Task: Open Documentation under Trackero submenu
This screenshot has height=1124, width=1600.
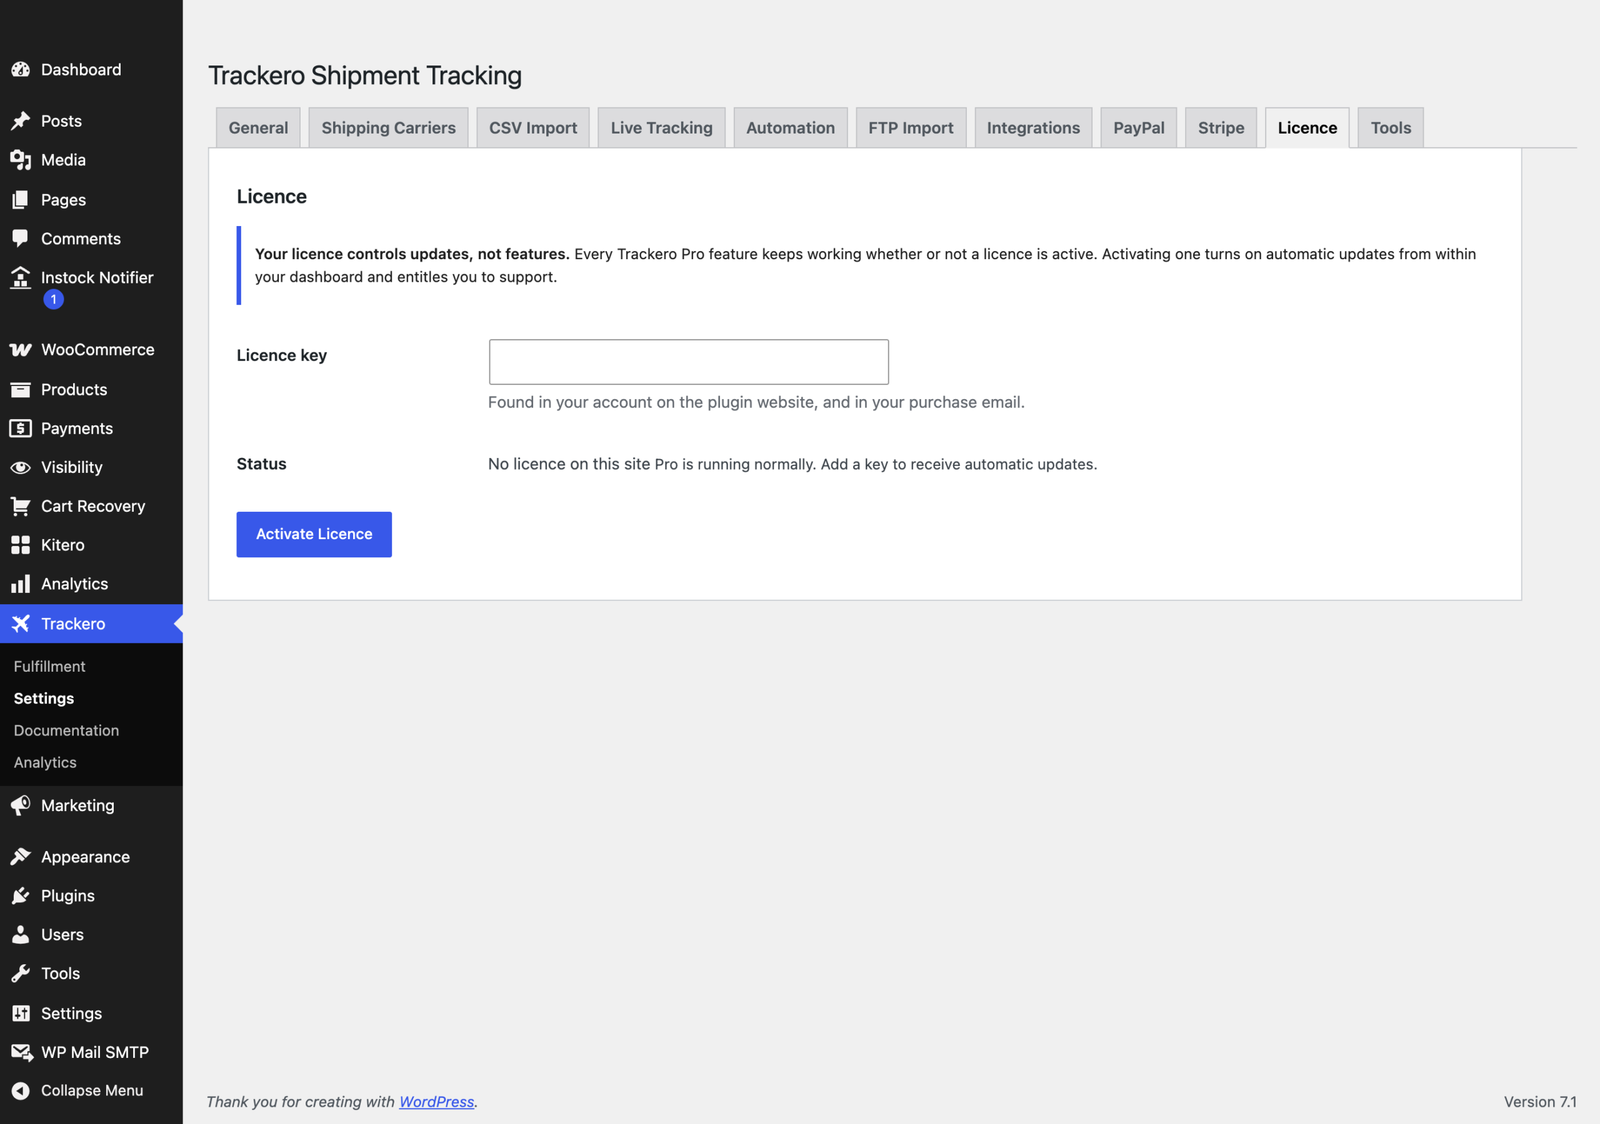Action: [x=66, y=731]
